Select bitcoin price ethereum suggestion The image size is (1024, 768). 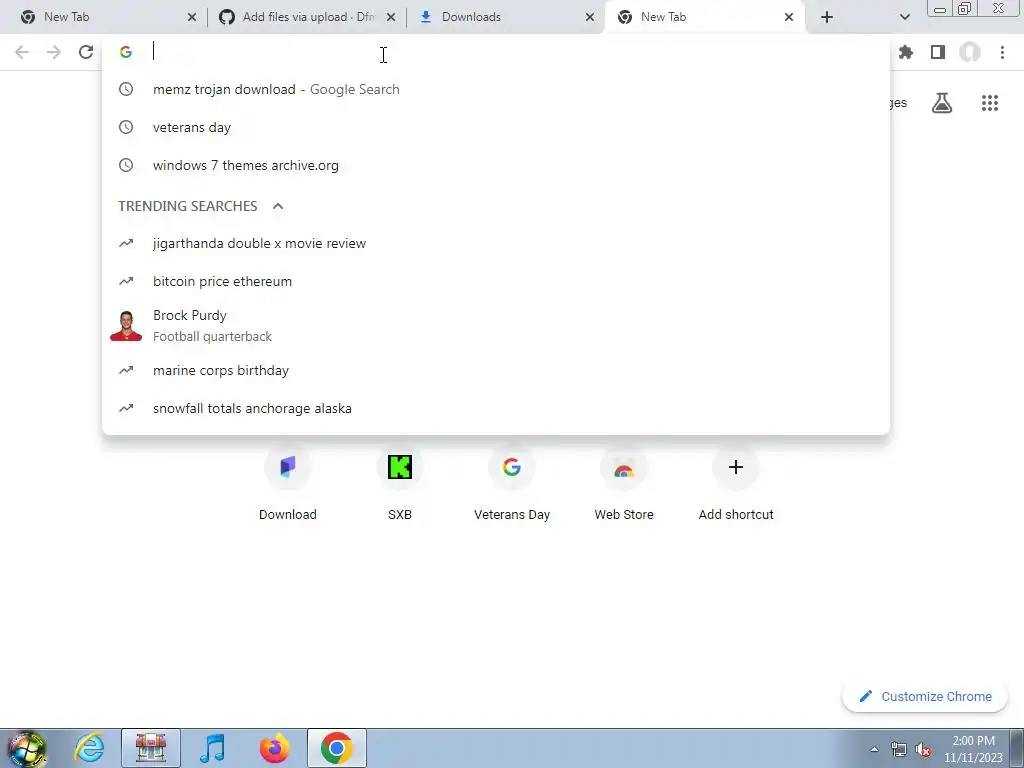[496, 281]
